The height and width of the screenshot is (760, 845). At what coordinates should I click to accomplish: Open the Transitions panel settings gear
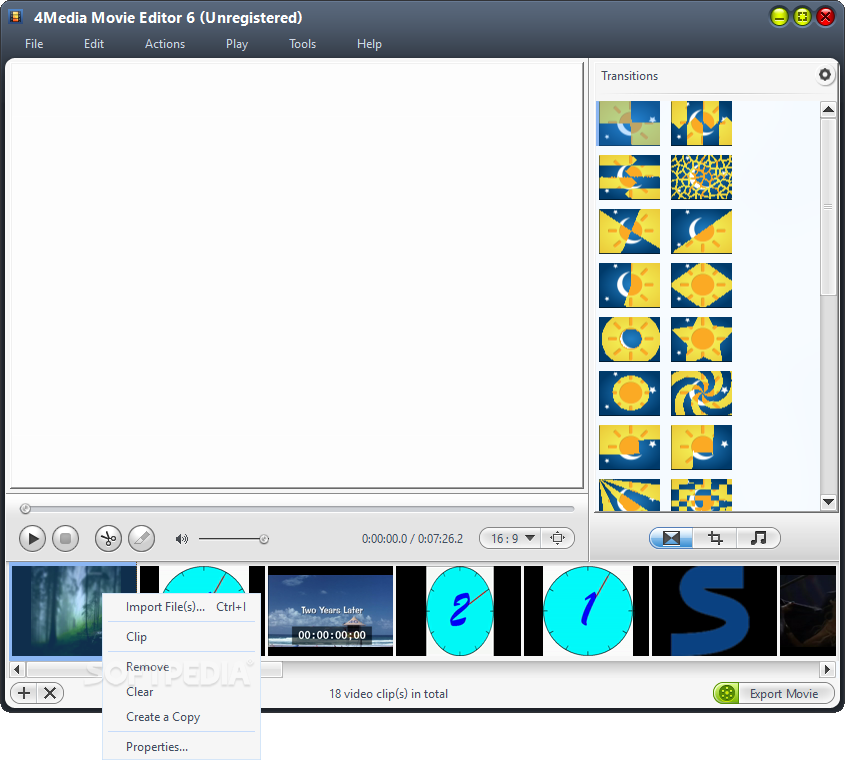(x=825, y=74)
